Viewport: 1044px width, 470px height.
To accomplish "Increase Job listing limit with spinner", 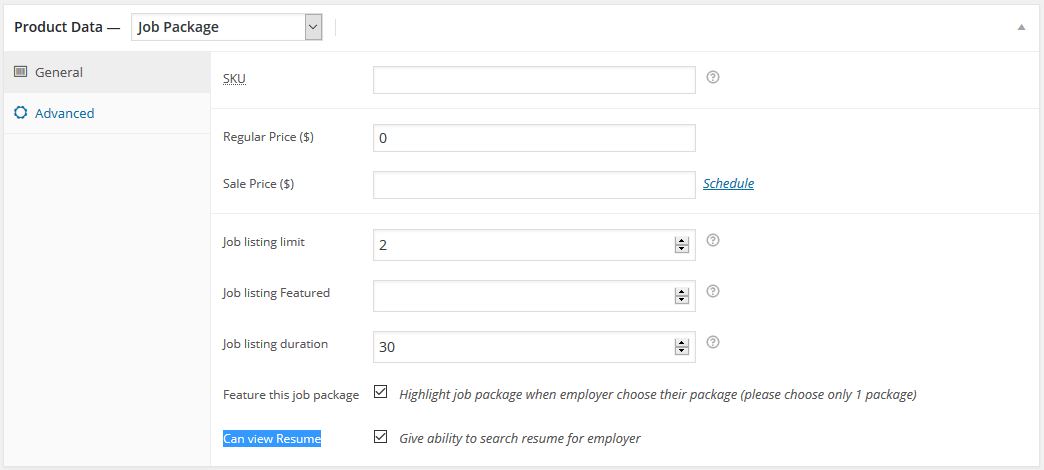I will coord(681,241).
